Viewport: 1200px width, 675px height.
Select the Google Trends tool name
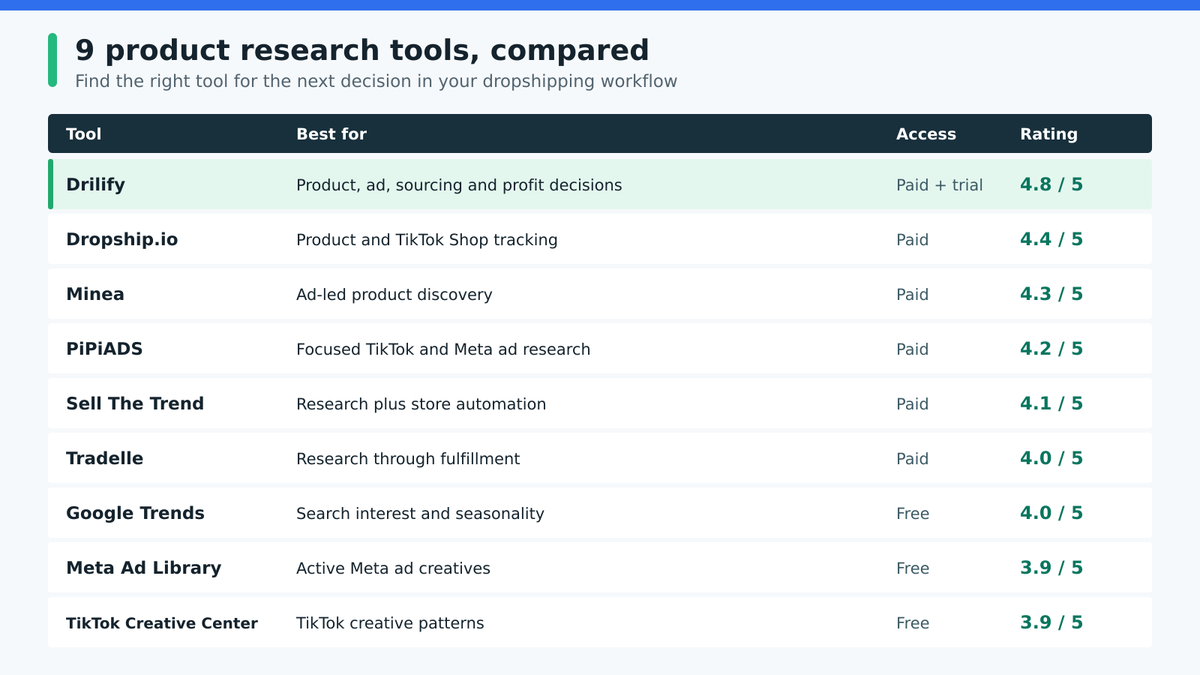point(135,513)
